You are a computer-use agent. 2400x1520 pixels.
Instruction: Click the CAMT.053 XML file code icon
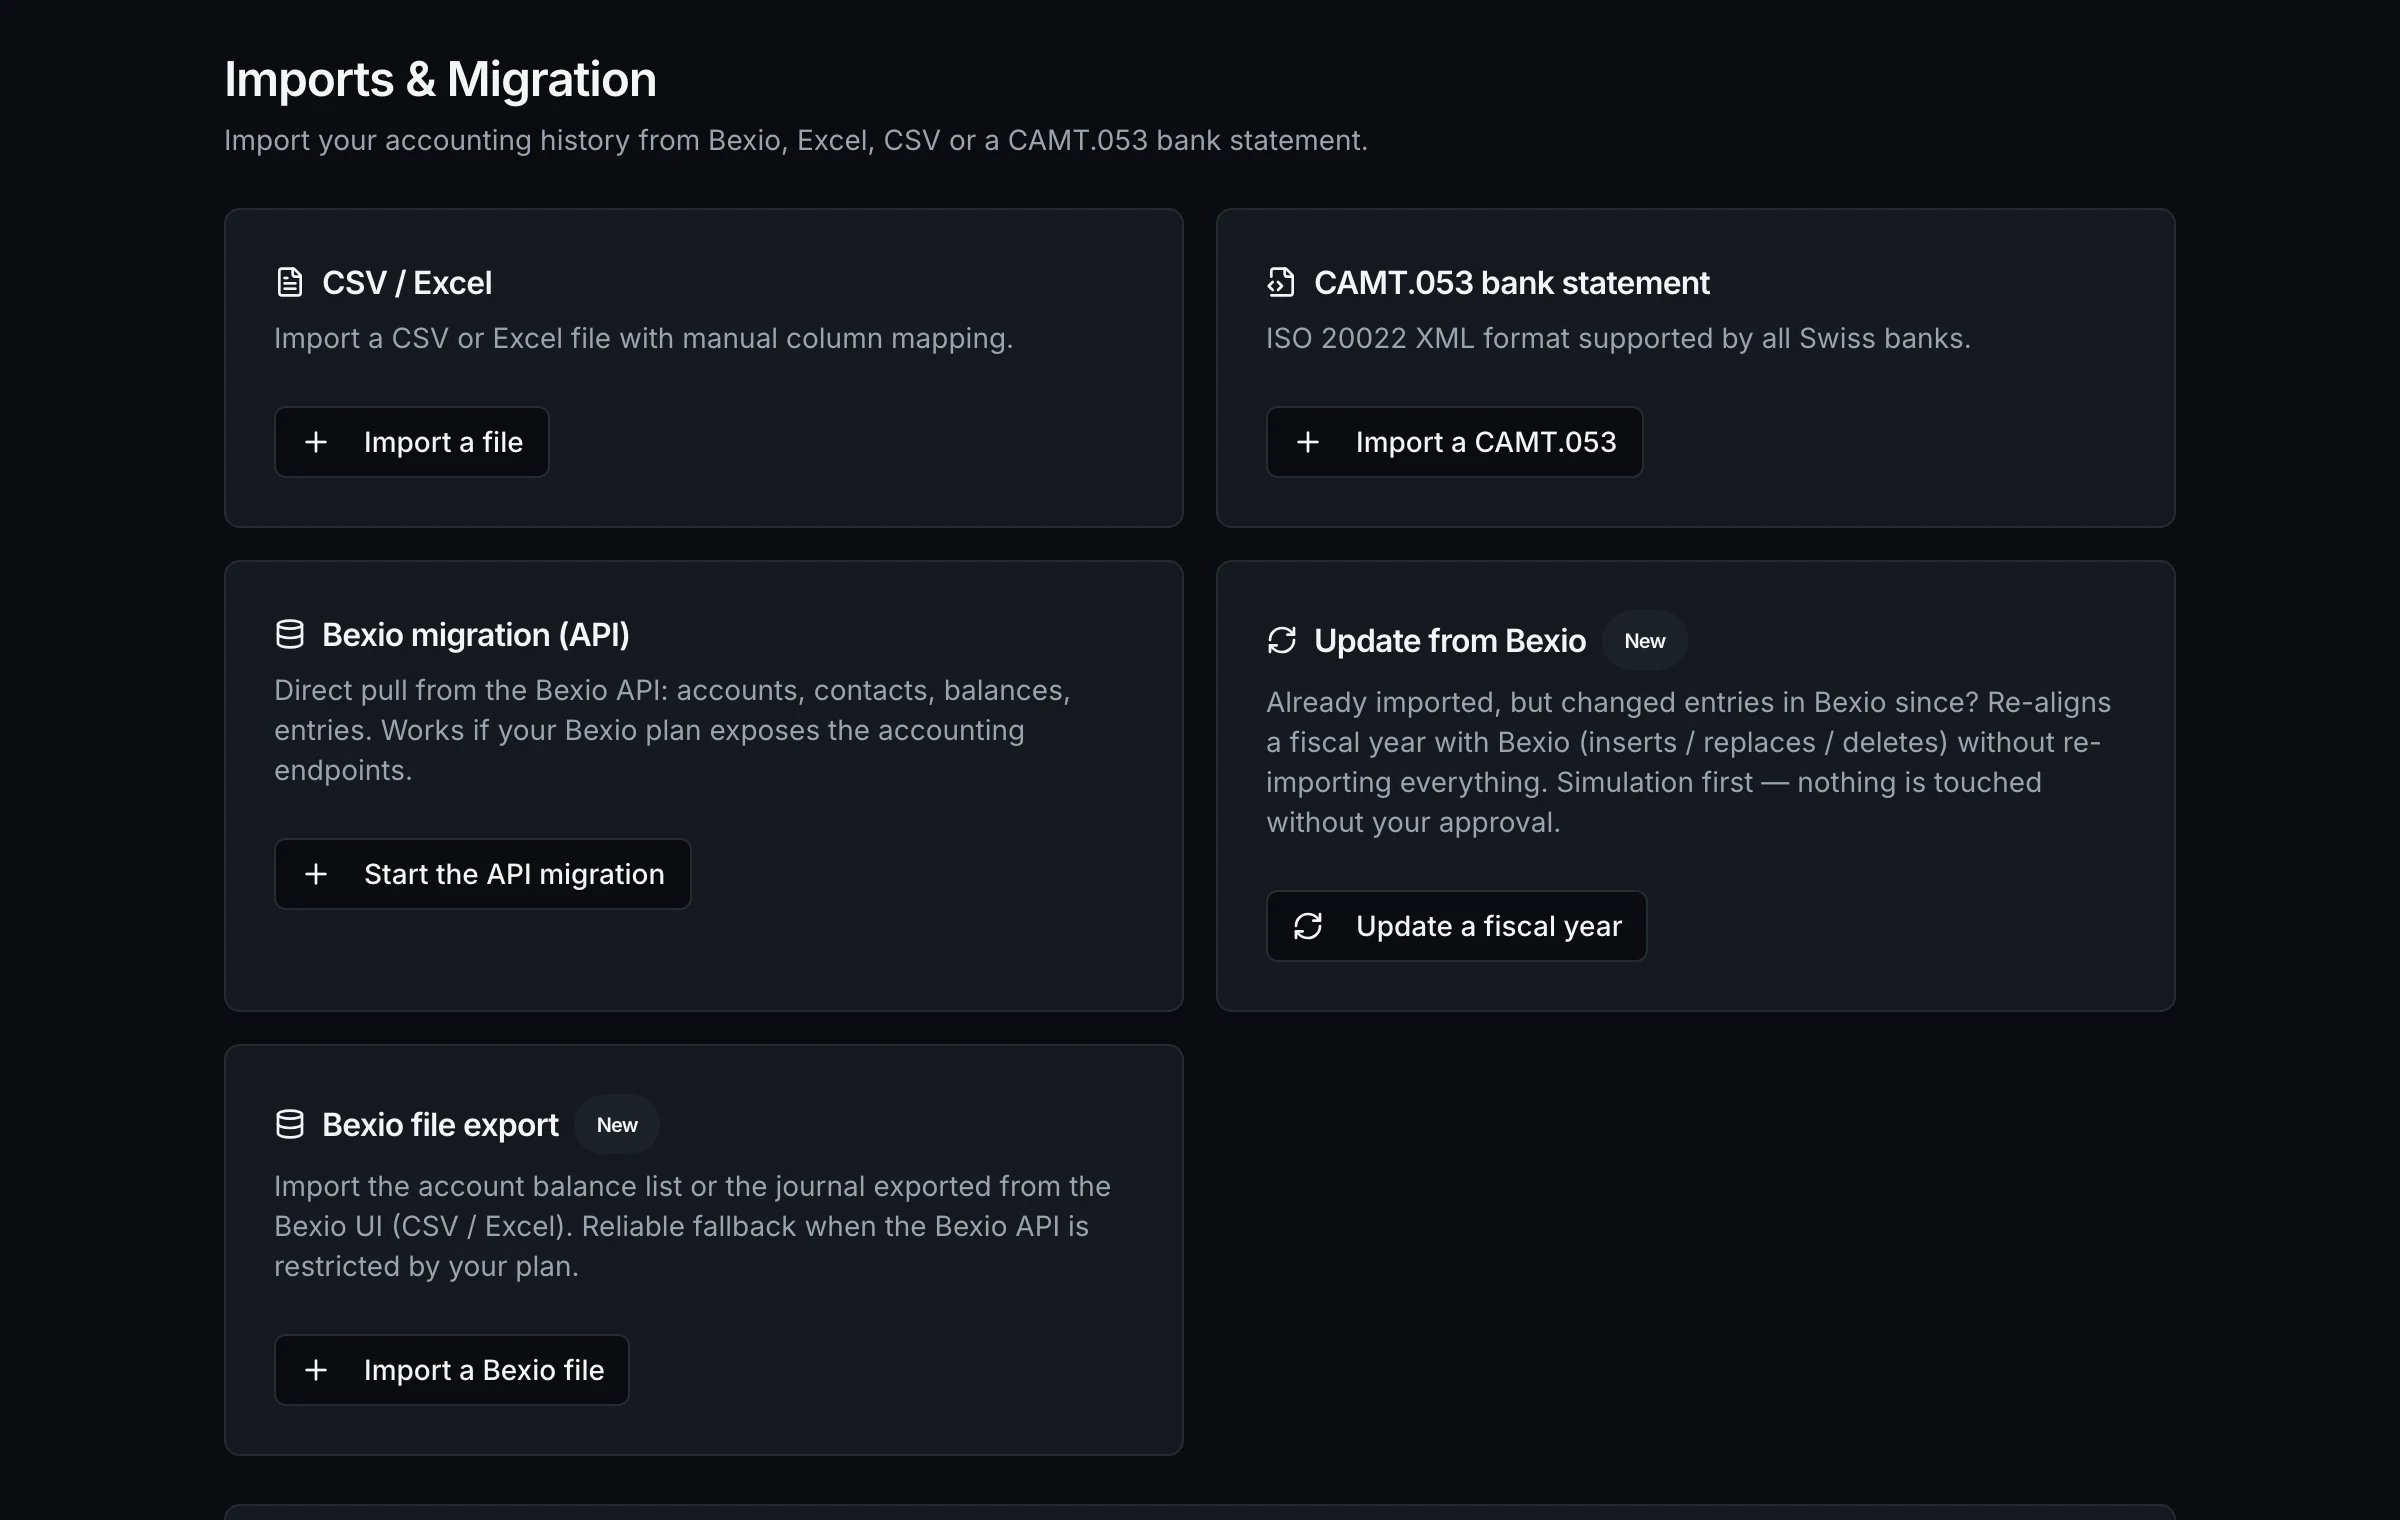tap(1281, 283)
